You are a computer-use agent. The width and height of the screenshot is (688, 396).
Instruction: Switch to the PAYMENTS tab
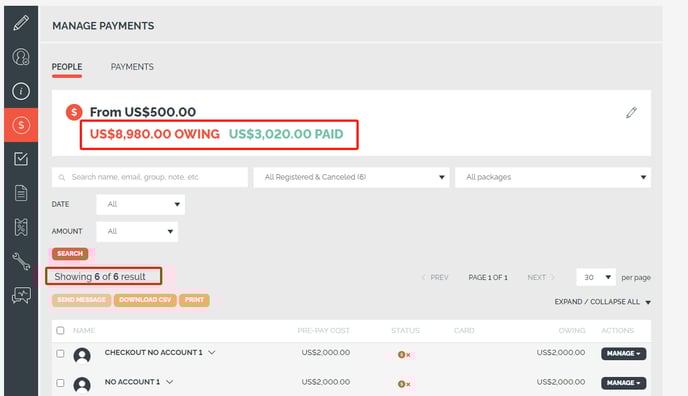(132, 67)
